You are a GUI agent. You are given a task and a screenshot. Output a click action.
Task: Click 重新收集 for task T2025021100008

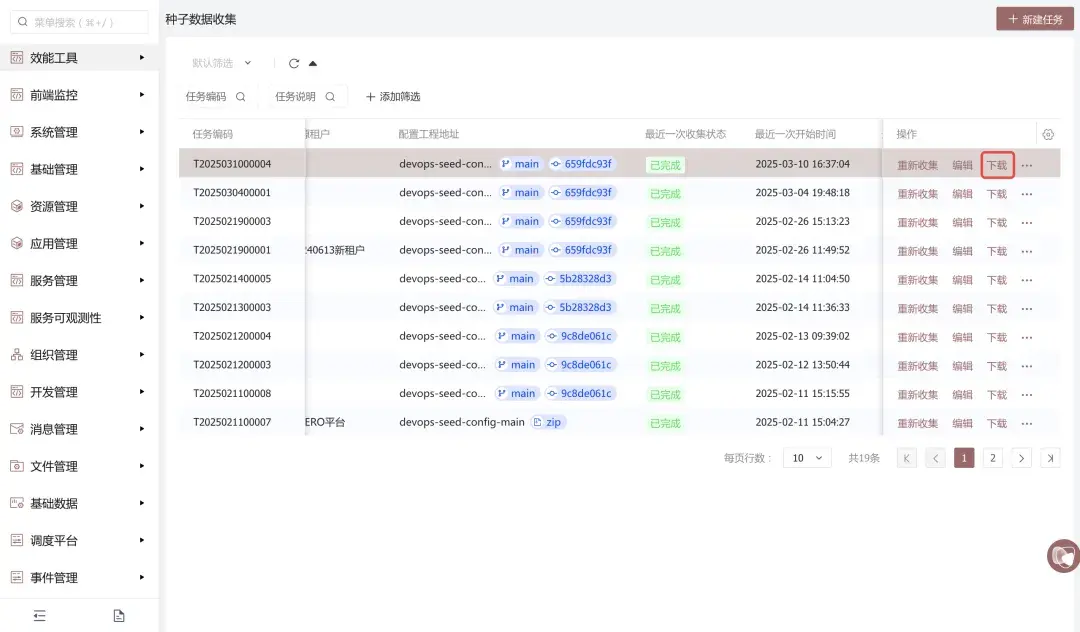[917, 395]
